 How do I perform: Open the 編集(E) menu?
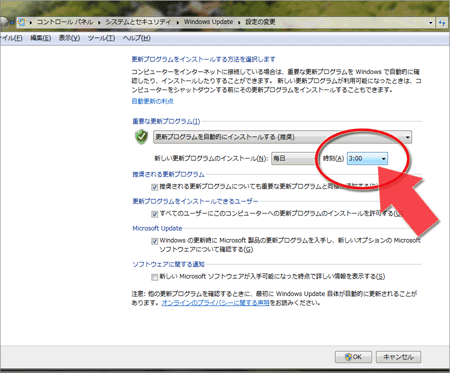coord(41,38)
